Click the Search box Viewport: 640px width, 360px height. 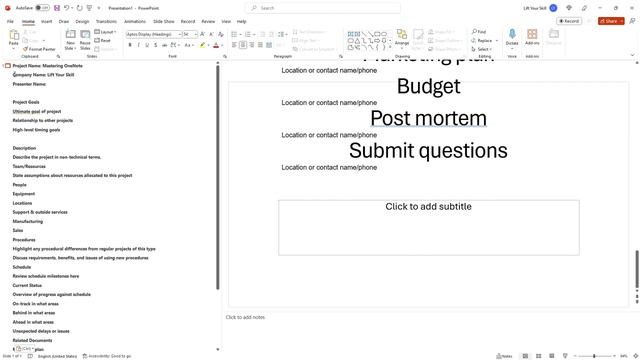tap(322, 8)
